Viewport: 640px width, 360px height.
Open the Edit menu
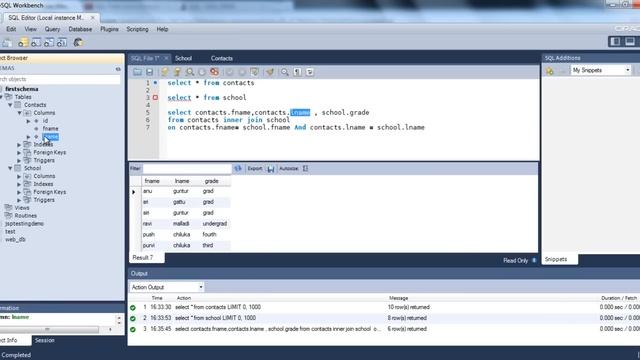click(11, 29)
